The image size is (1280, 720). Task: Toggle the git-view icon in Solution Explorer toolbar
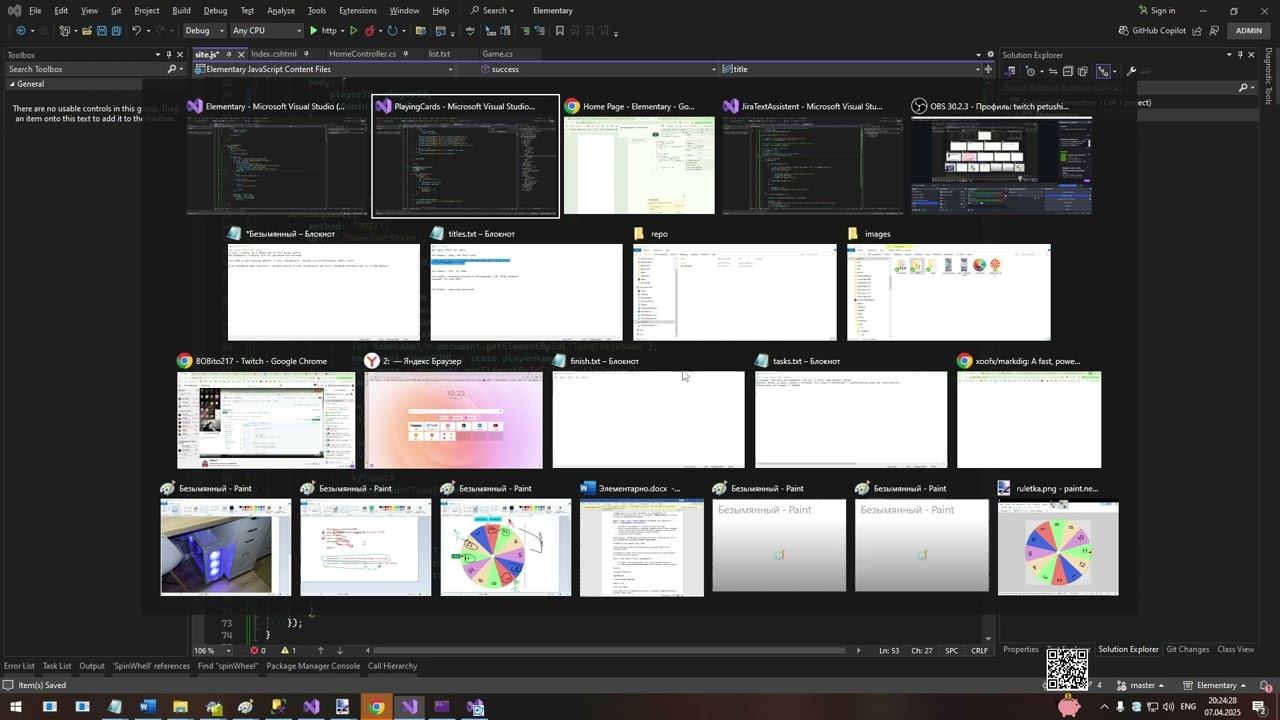(1104, 71)
